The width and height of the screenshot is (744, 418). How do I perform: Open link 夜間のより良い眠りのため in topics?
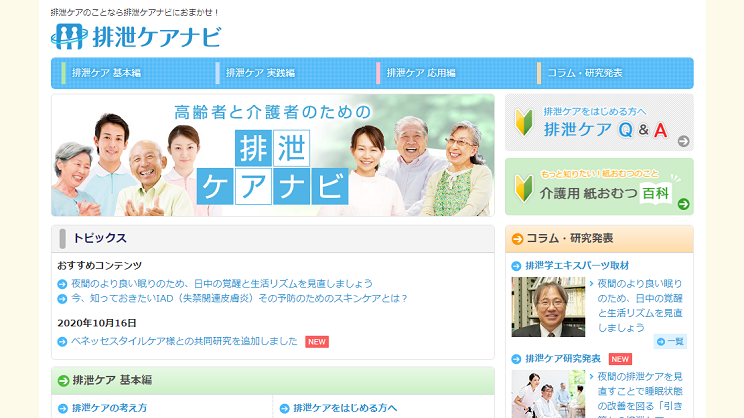(x=222, y=284)
